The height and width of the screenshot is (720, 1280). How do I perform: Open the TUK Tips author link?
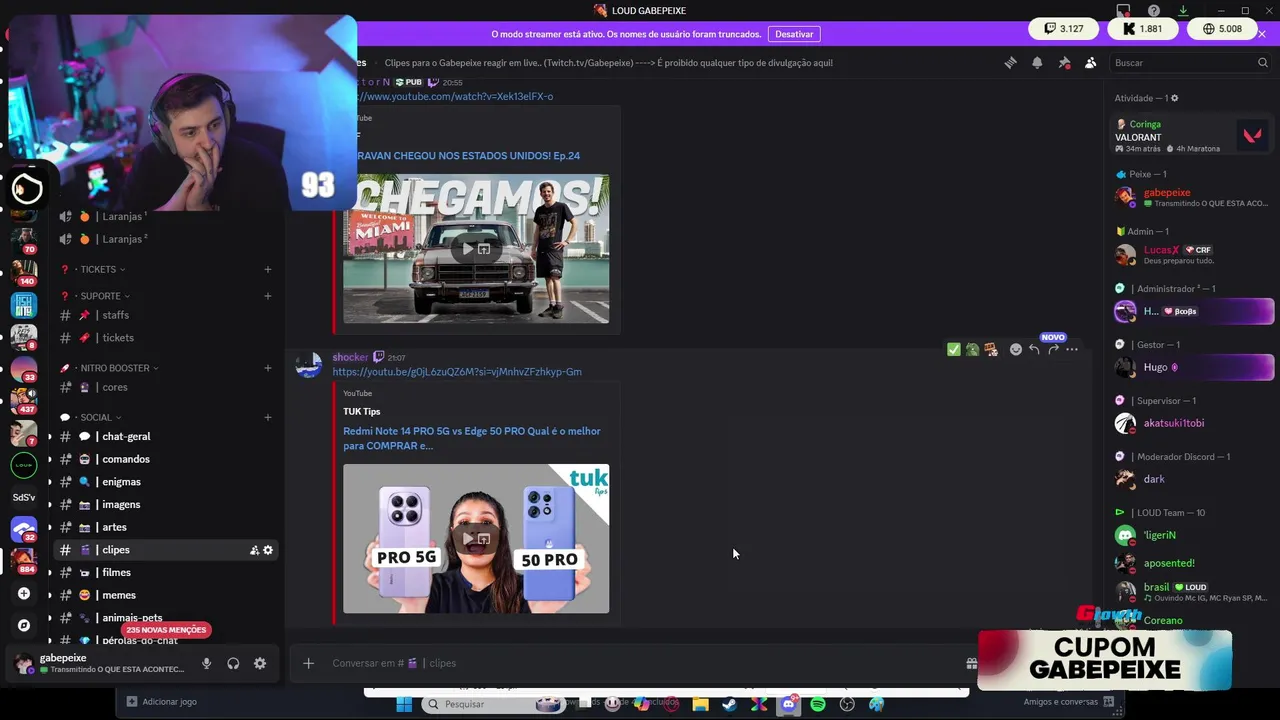tap(361, 411)
